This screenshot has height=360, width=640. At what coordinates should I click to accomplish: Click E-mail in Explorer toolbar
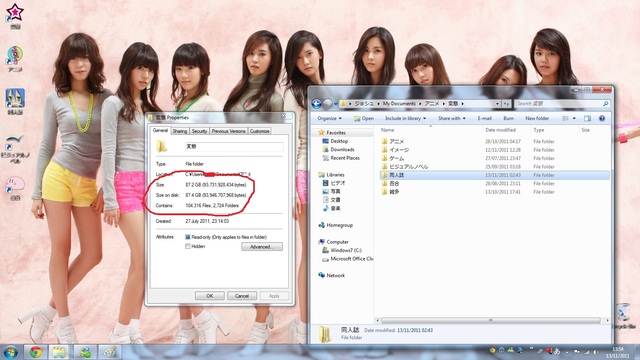point(484,118)
